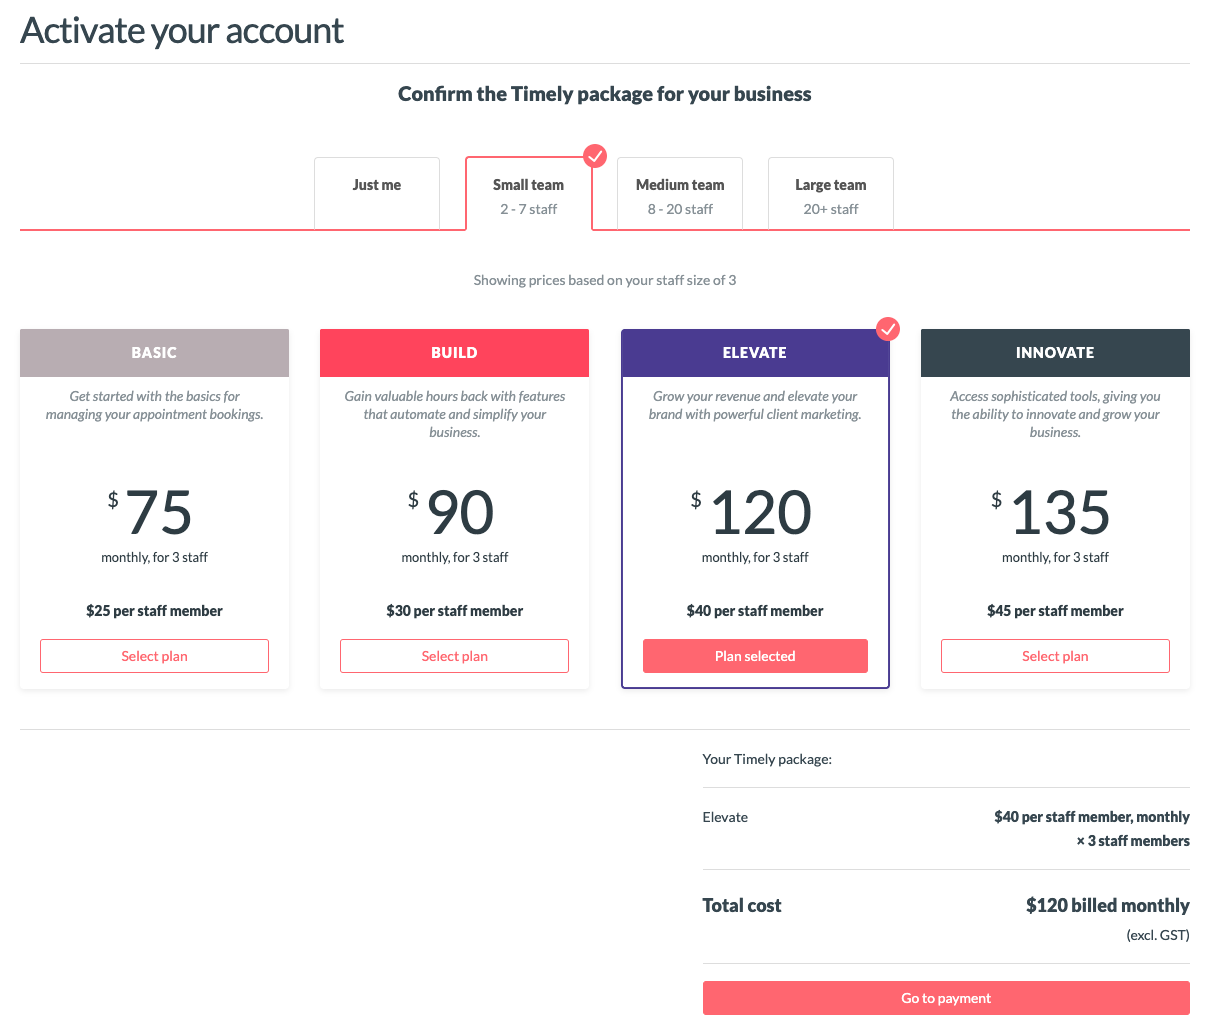This screenshot has height=1034, width=1205.
Task: Select plan for the Basic package
Action: coord(154,656)
